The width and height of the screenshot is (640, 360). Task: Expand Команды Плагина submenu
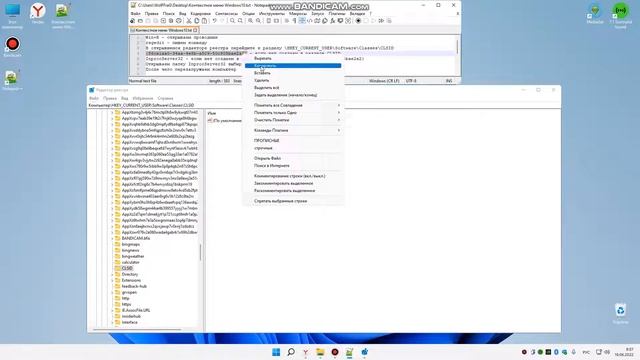tap(293, 130)
